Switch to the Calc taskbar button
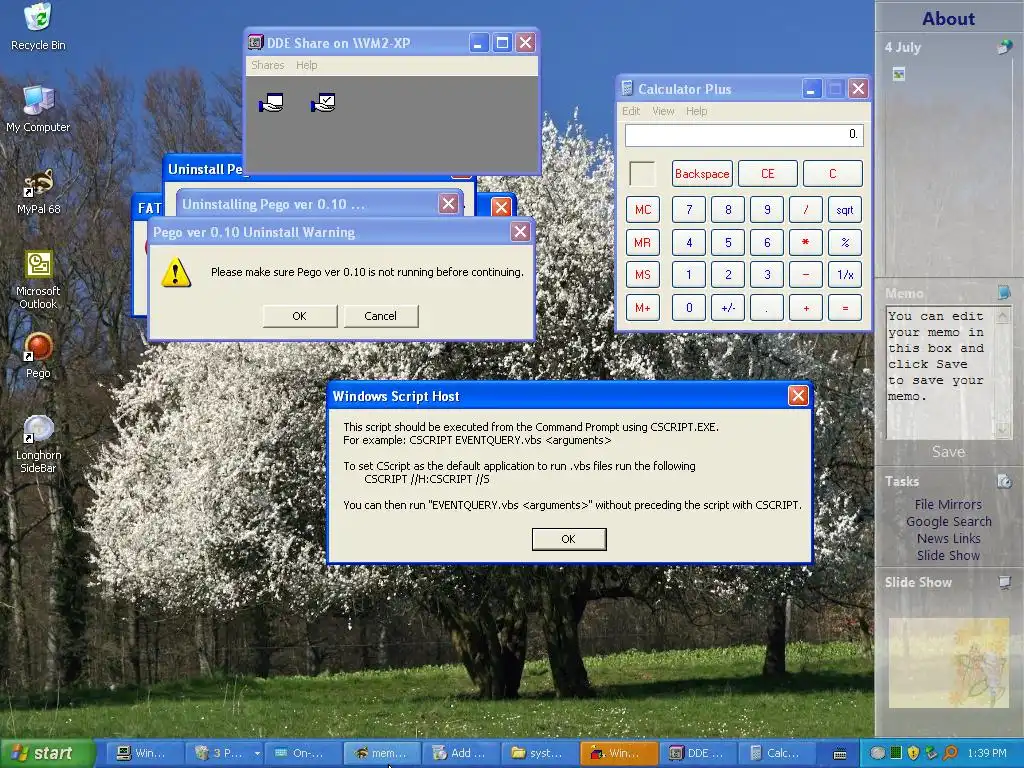The height and width of the screenshot is (768, 1024). [776, 753]
